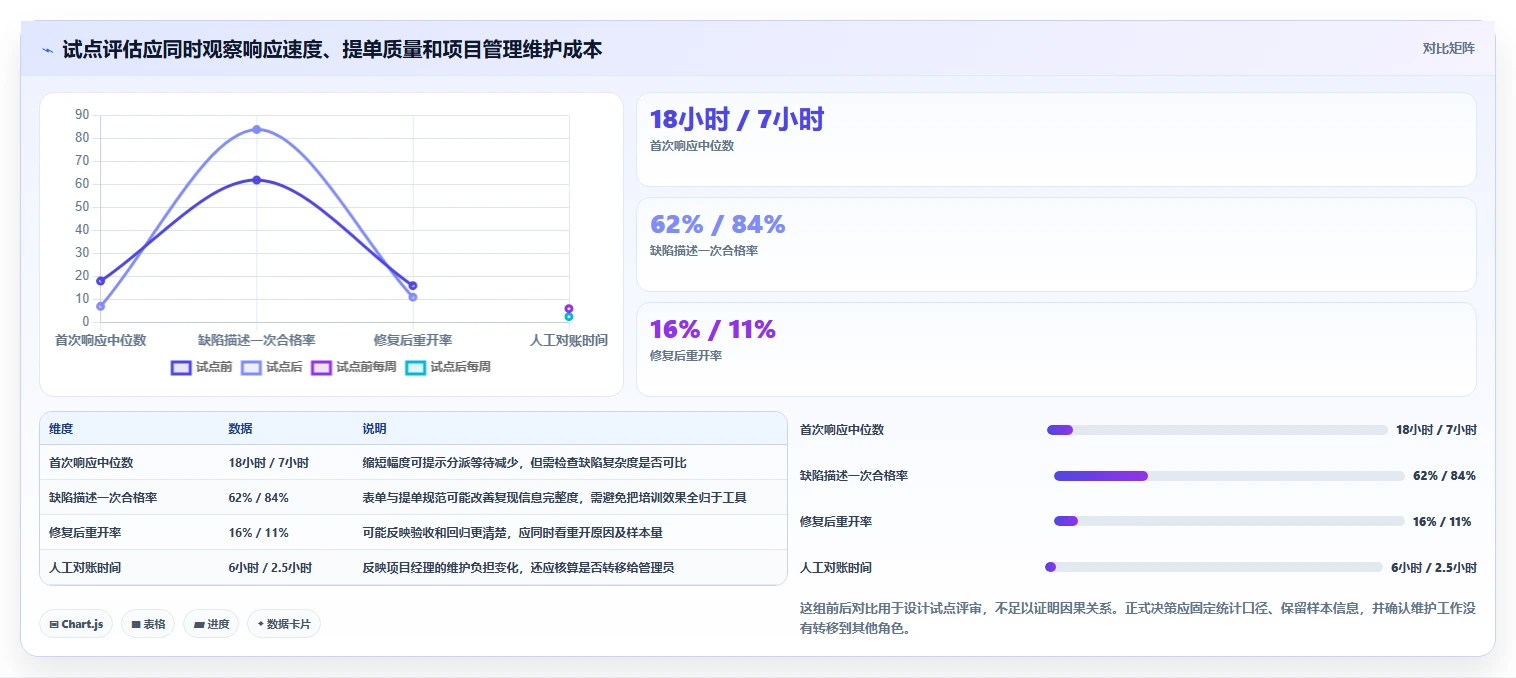Click the note starting 表单与提单规范
The image size is (1516, 678).
point(555,498)
